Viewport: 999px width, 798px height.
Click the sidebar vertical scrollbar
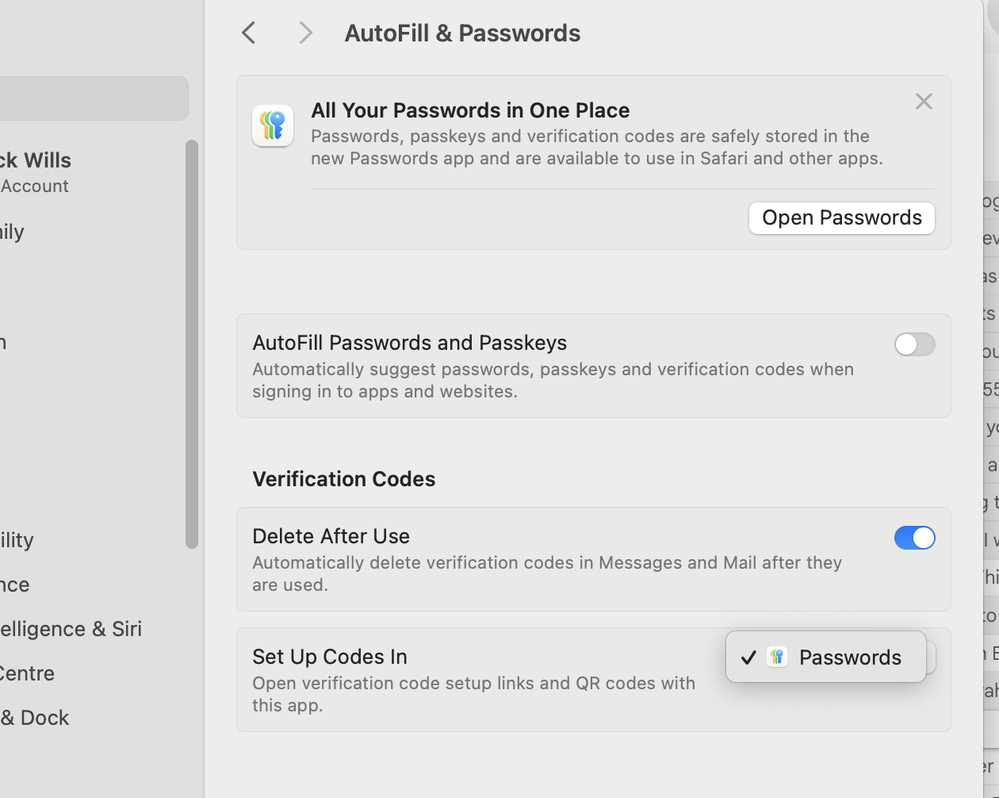coord(192,344)
